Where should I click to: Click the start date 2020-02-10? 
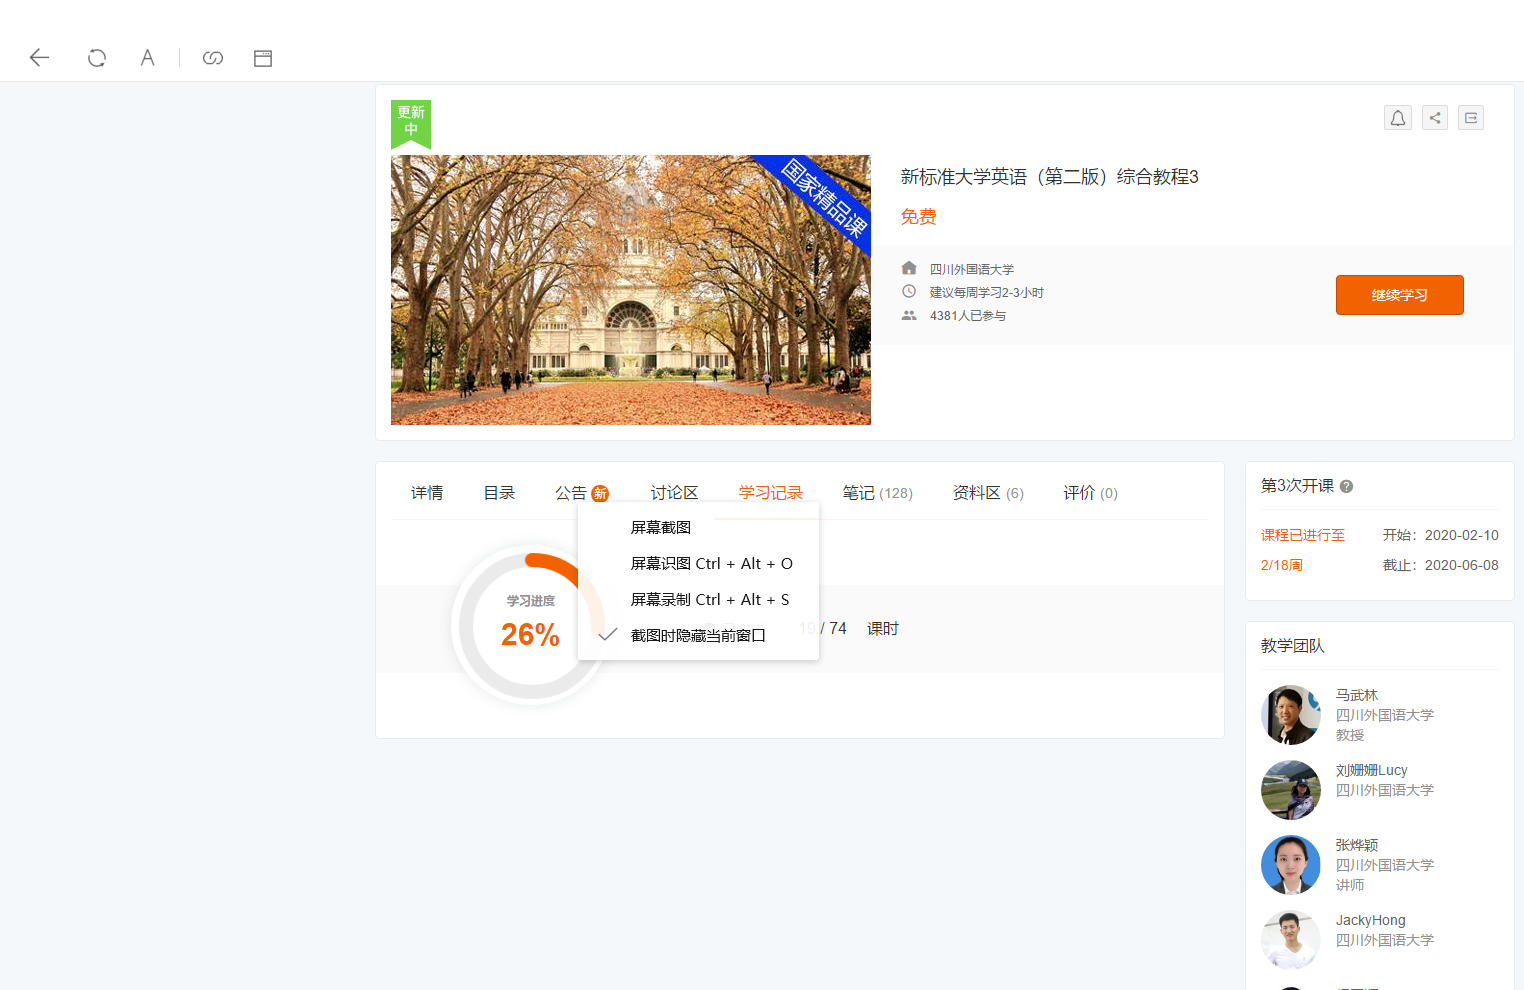point(1462,536)
